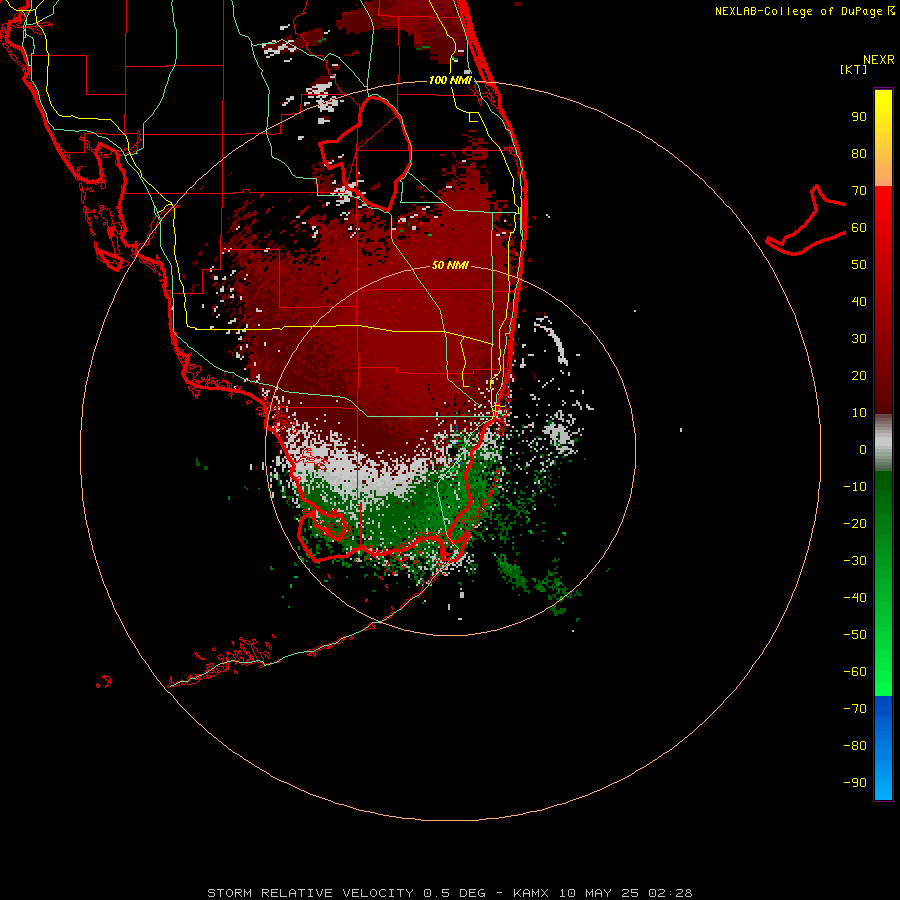This screenshot has width=900, height=900.
Task: Click the -30 value on the velocity scale
Action: [x=855, y=561]
